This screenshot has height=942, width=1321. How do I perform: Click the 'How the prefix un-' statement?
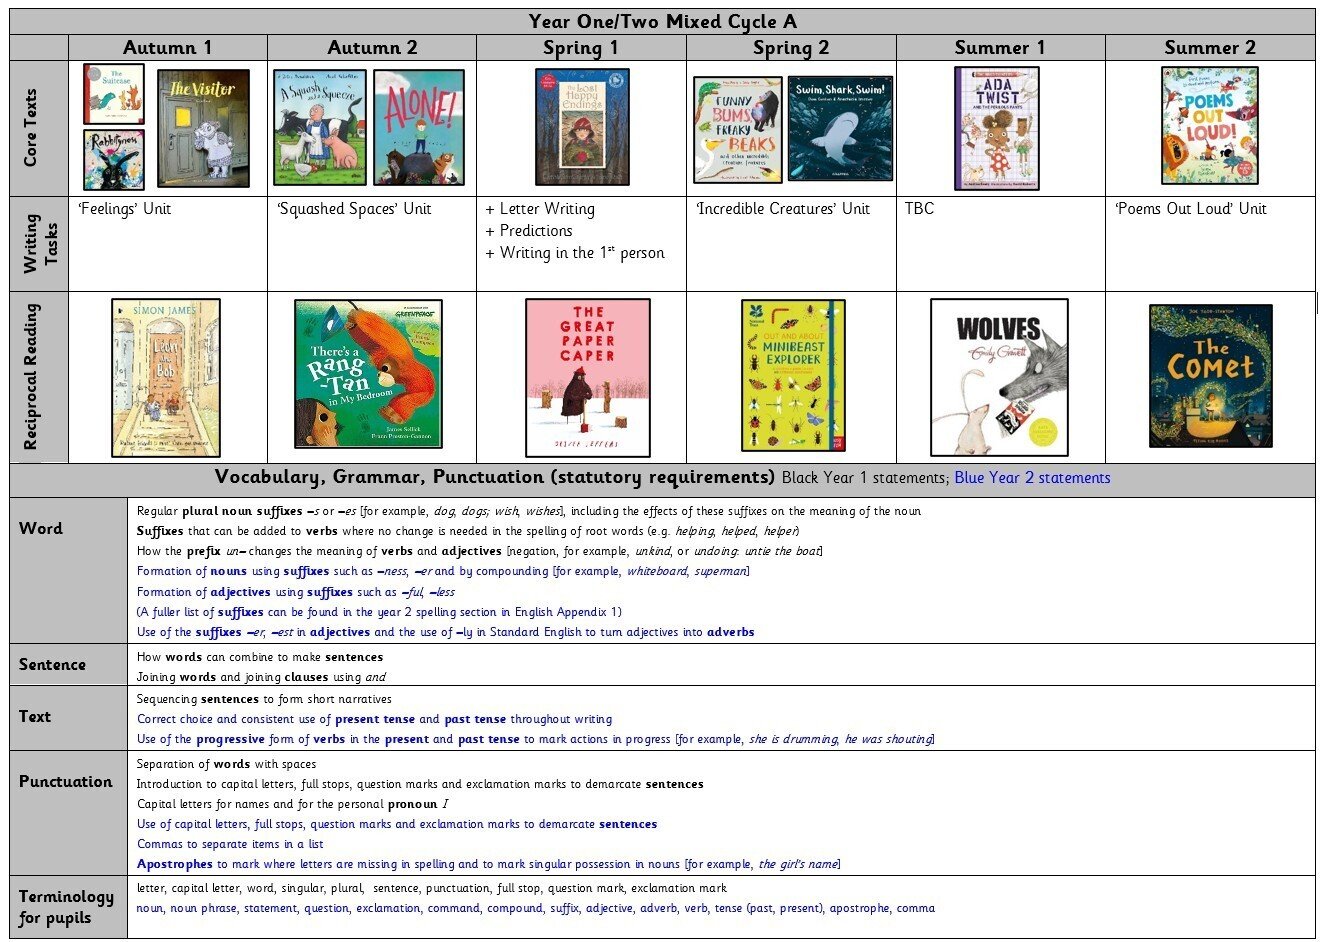point(480,551)
